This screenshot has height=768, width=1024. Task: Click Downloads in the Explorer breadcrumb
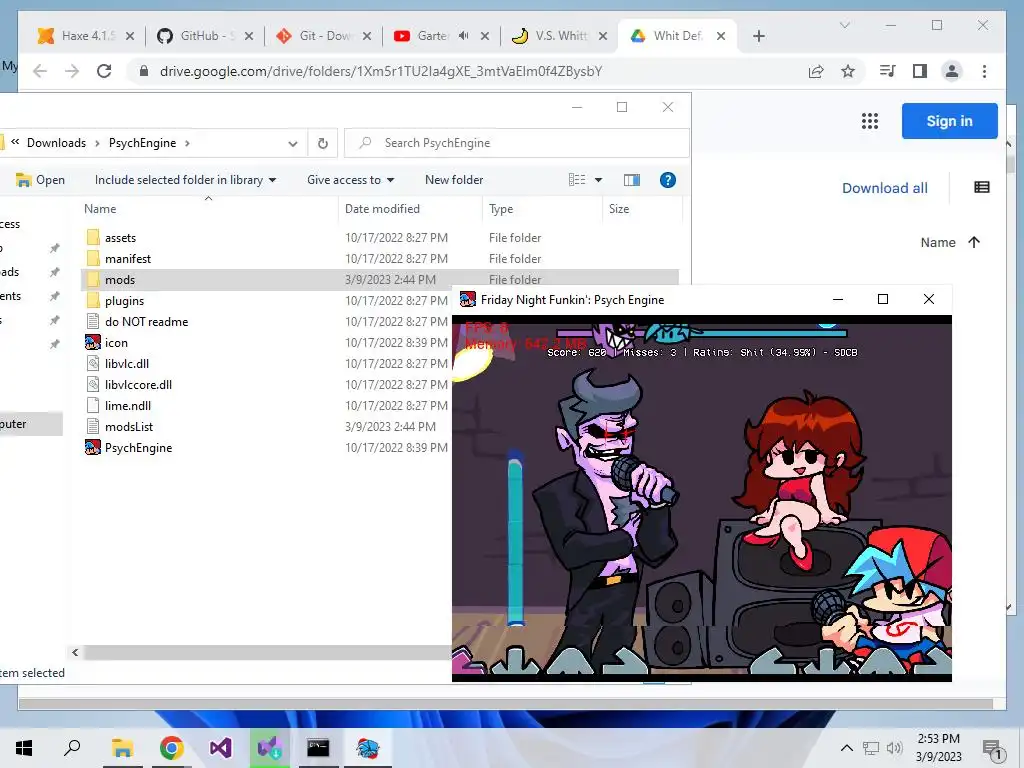[x=56, y=143]
